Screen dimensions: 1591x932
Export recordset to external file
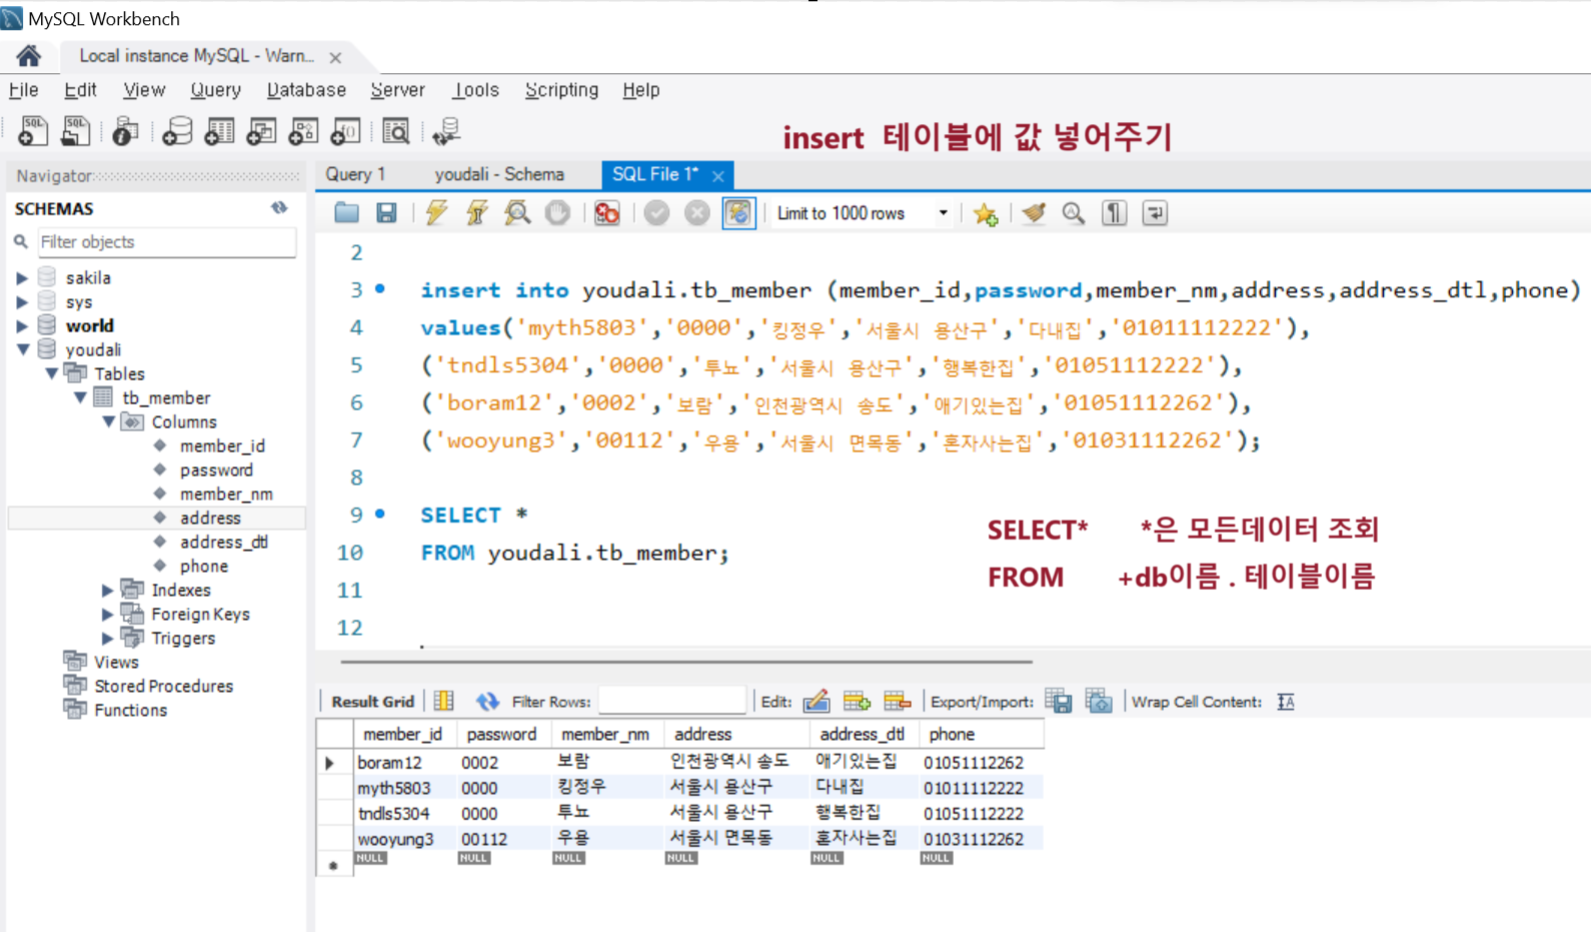coord(1058,701)
